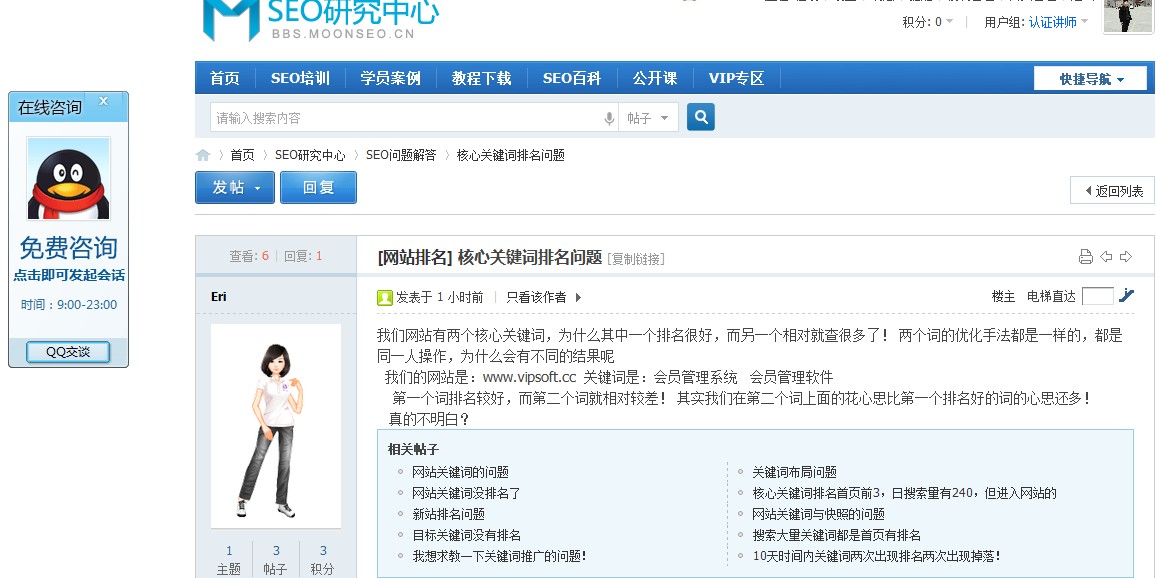
Task: Click the Eri author avatar image
Action: pyautogui.click(x=275, y=427)
